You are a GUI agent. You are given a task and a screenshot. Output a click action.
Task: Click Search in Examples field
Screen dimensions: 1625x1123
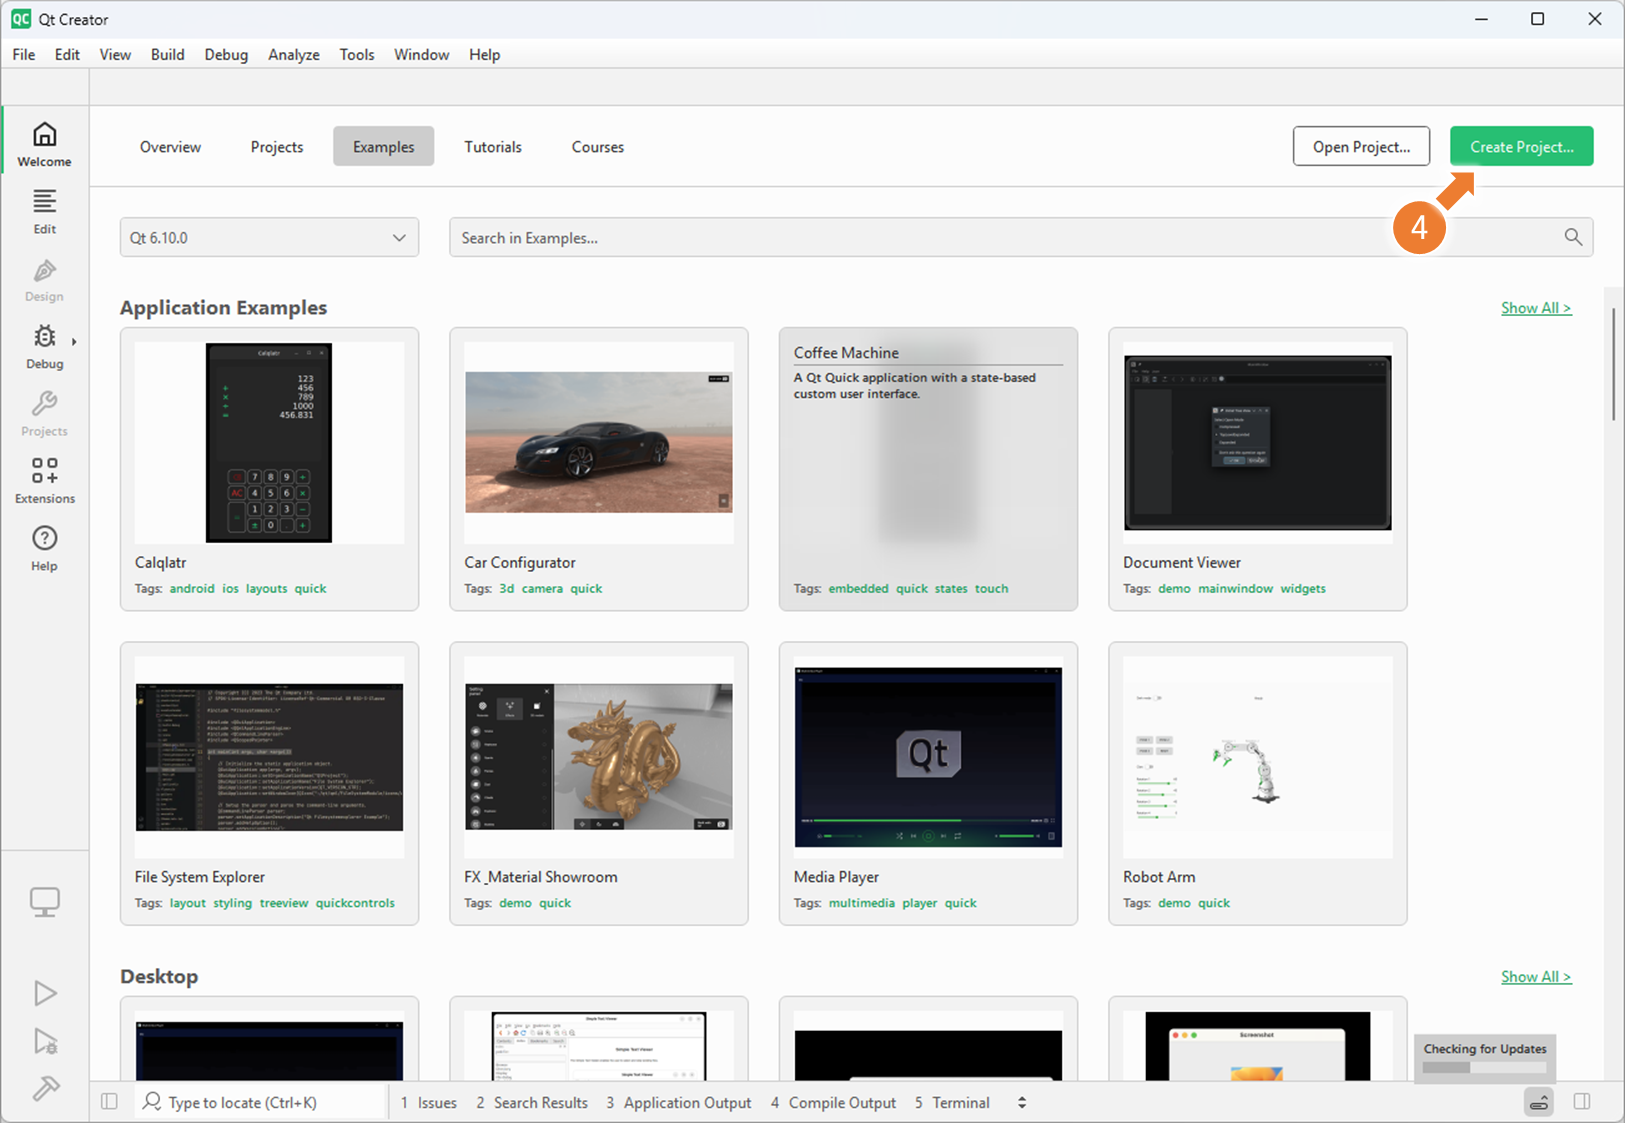point(1021,238)
